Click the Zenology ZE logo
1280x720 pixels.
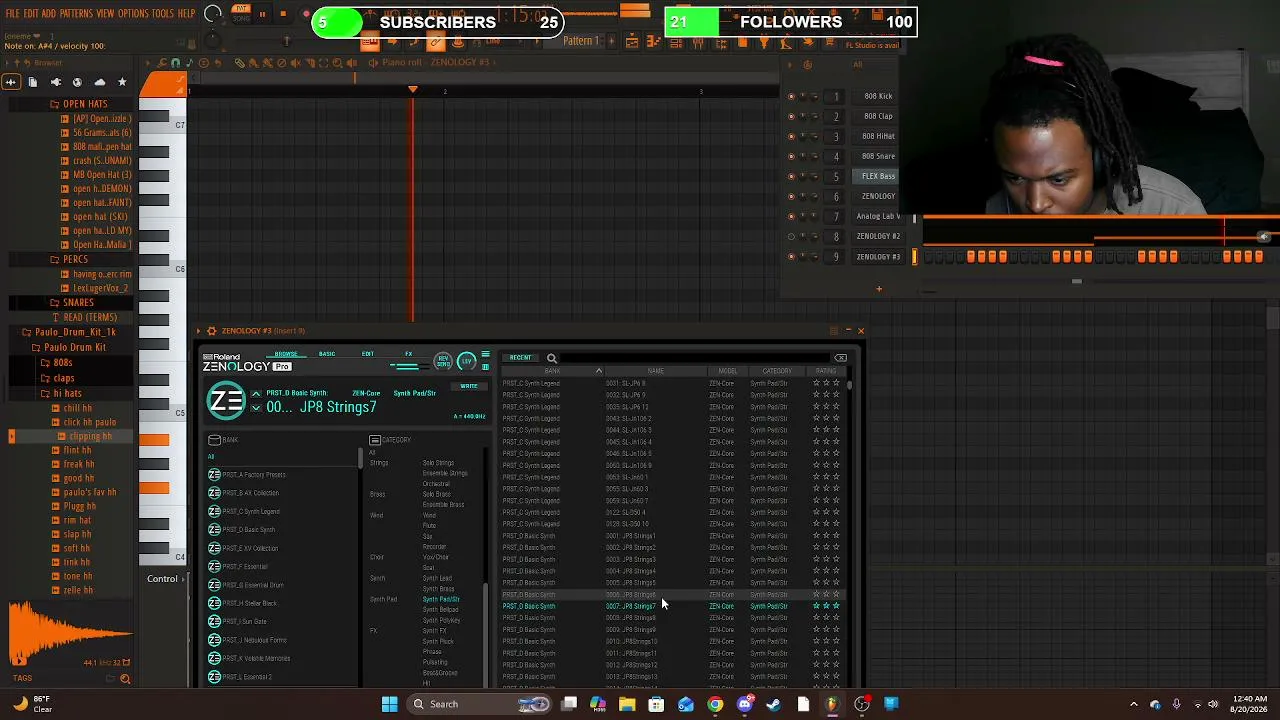point(226,401)
